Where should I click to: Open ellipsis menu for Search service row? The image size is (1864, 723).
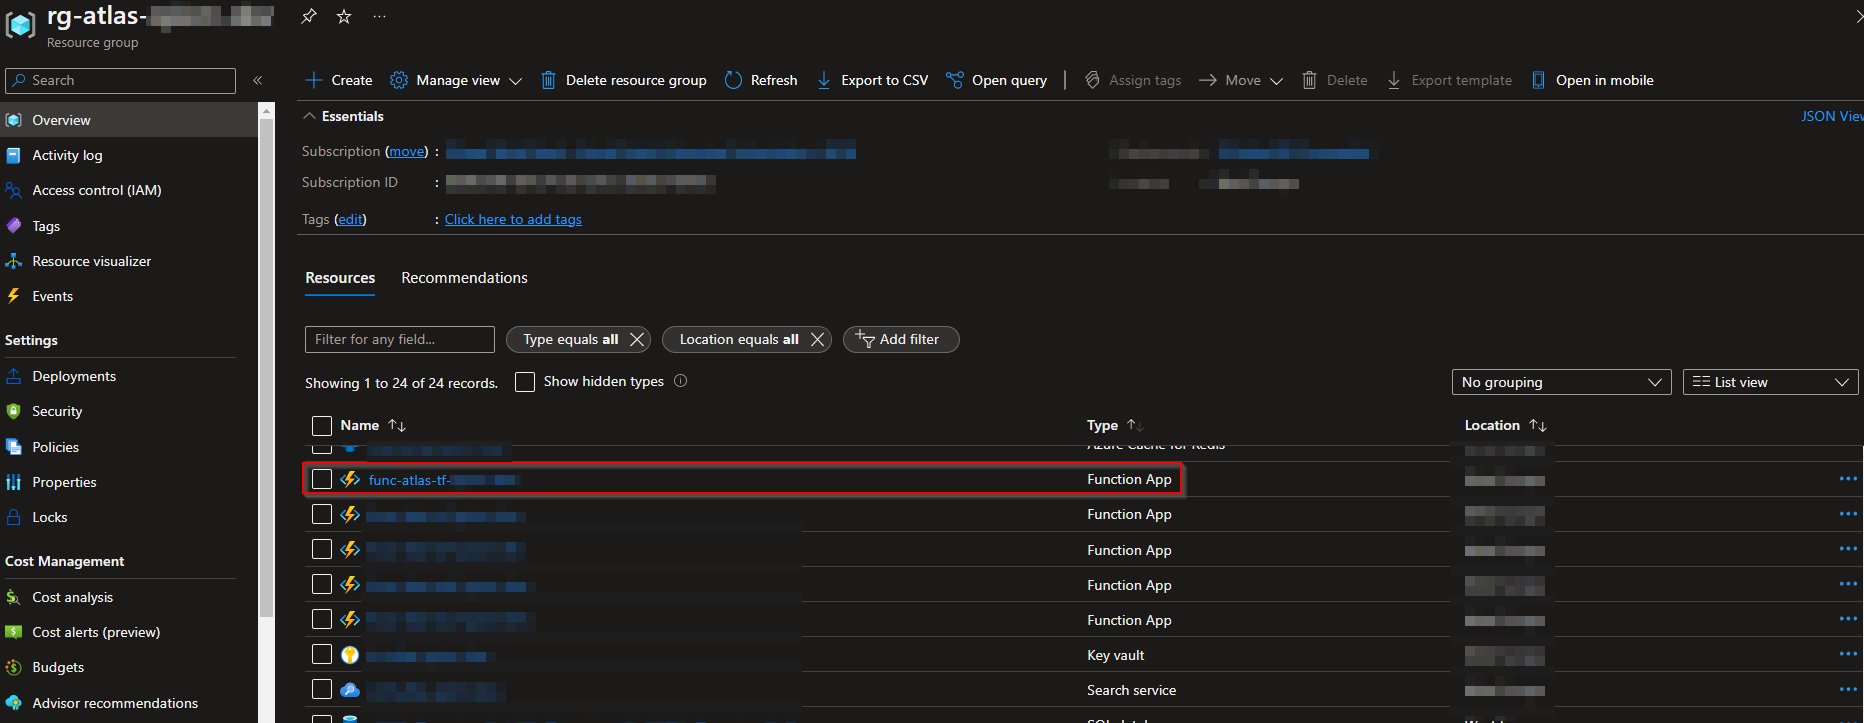point(1848,689)
